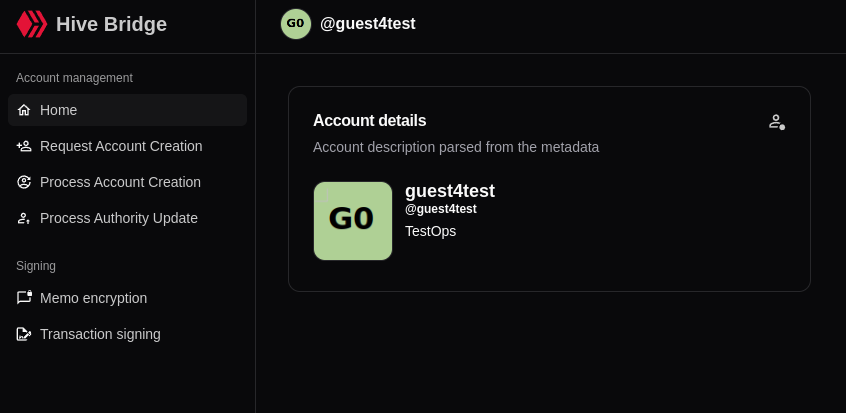Screen dimensions: 846x413
Task: Go to Process Account Creation
Action: pos(127,182)
